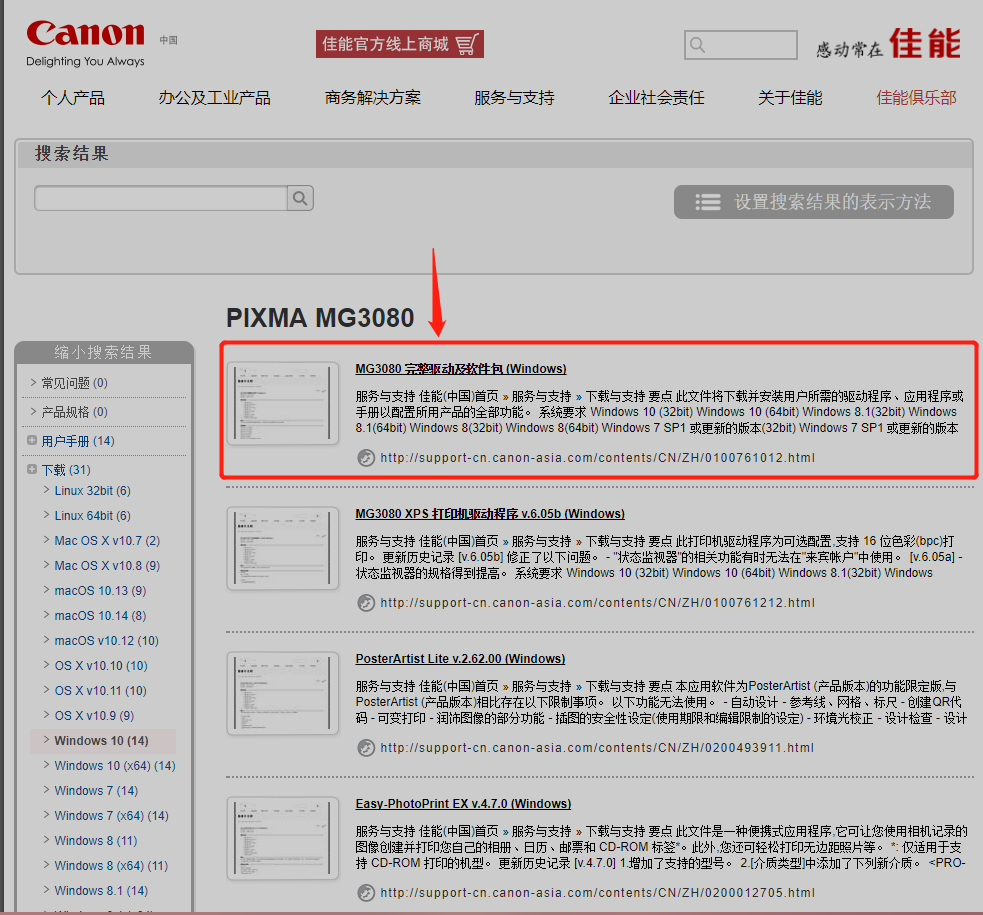Viewport: 983px width, 915px height.
Task: Filter by macOS v10.12 (10)
Action: [107, 641]
